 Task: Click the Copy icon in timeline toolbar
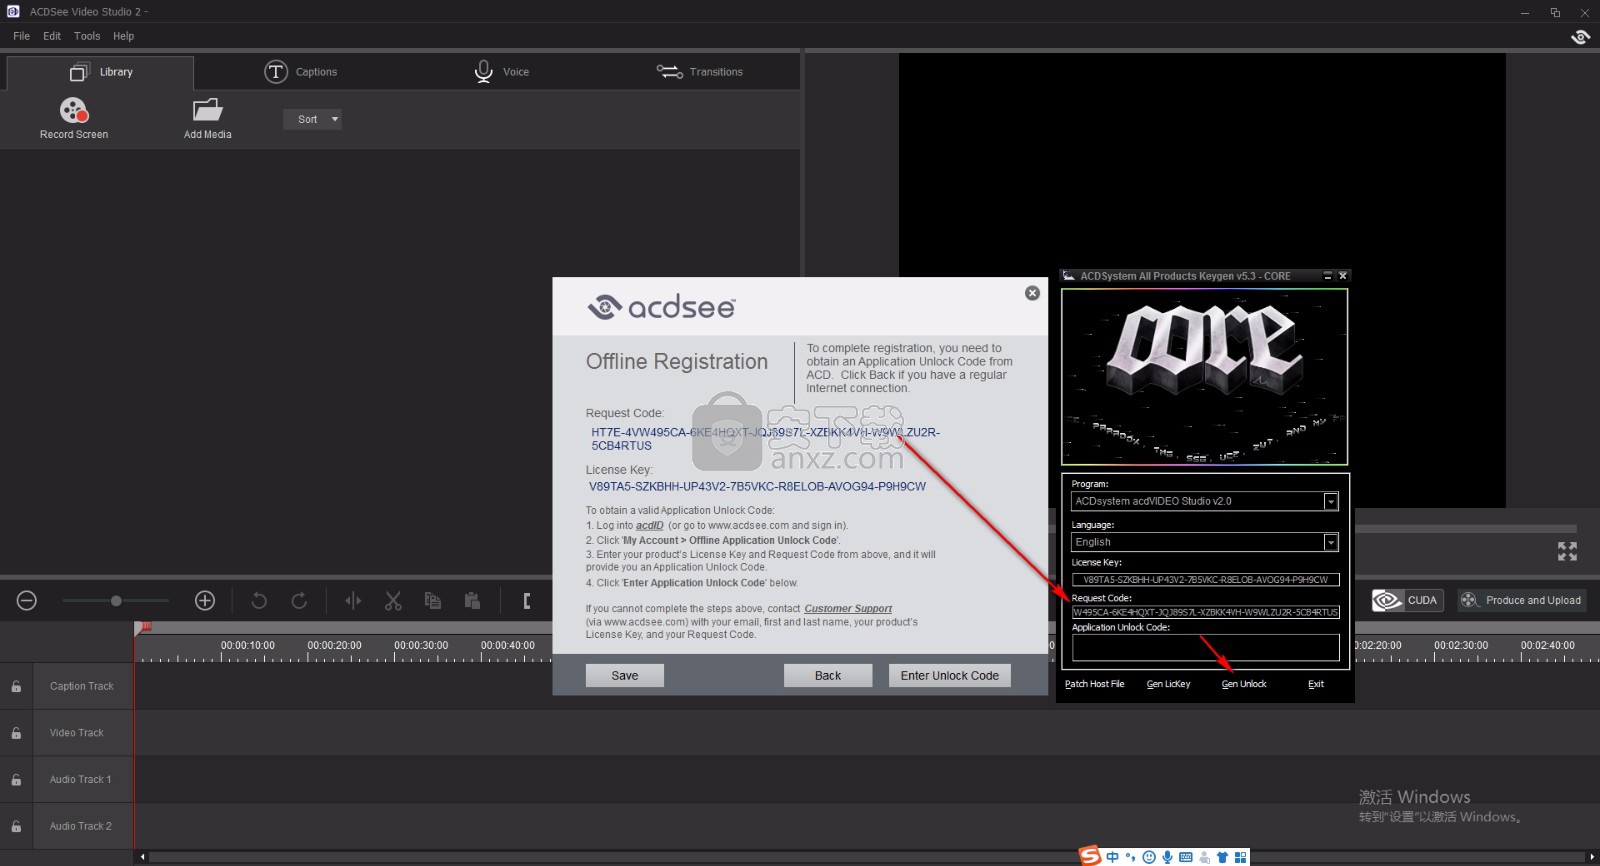[x=433, y=601]
